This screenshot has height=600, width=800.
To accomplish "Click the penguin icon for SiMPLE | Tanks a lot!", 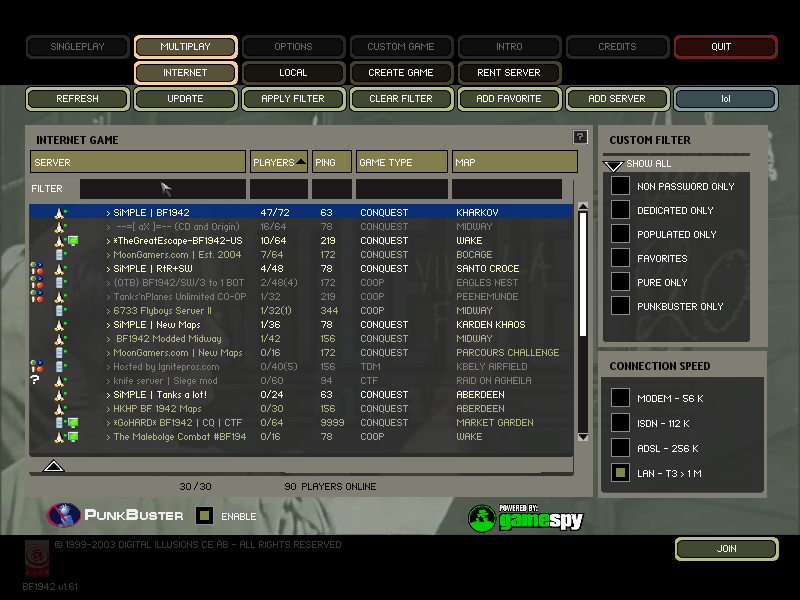I will 60,395.
